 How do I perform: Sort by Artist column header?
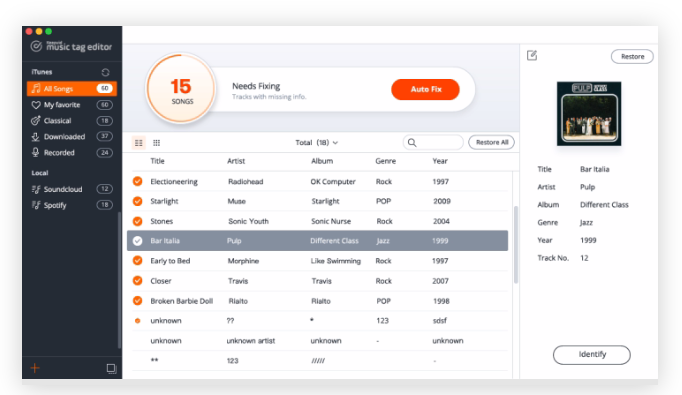[x=236, y=161]
